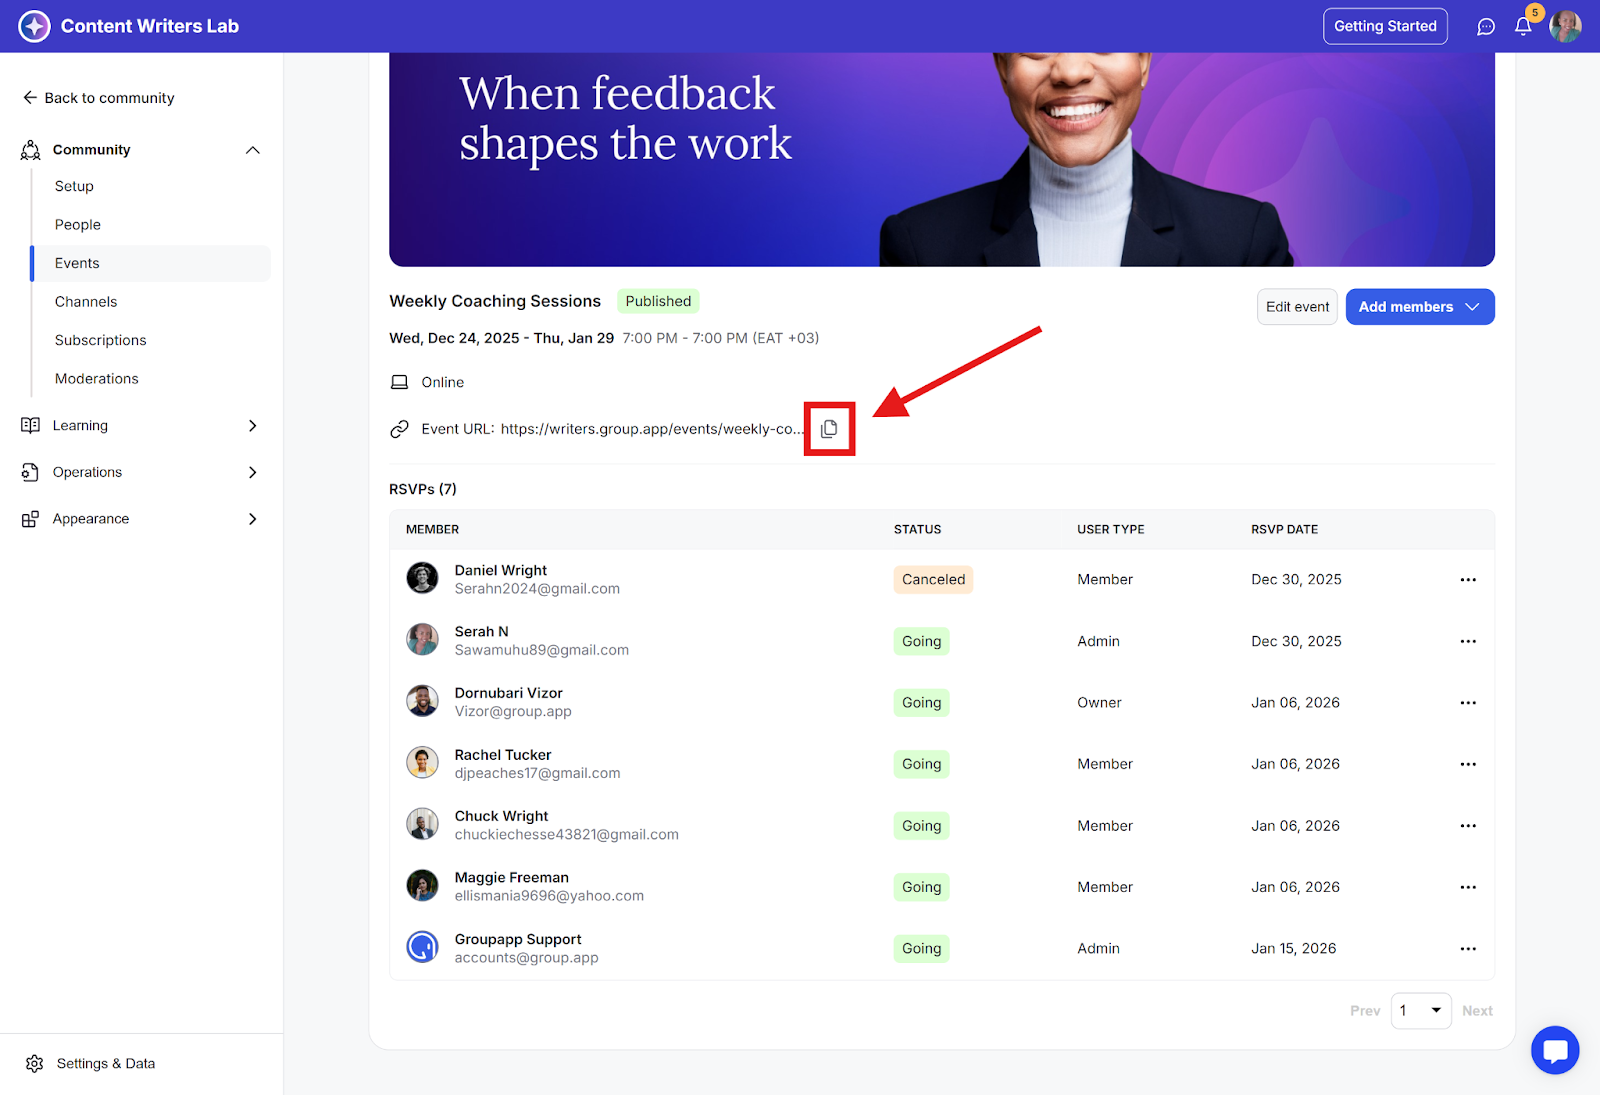
Task: Expand the Learning section chevron
Action: coord(253,425)
